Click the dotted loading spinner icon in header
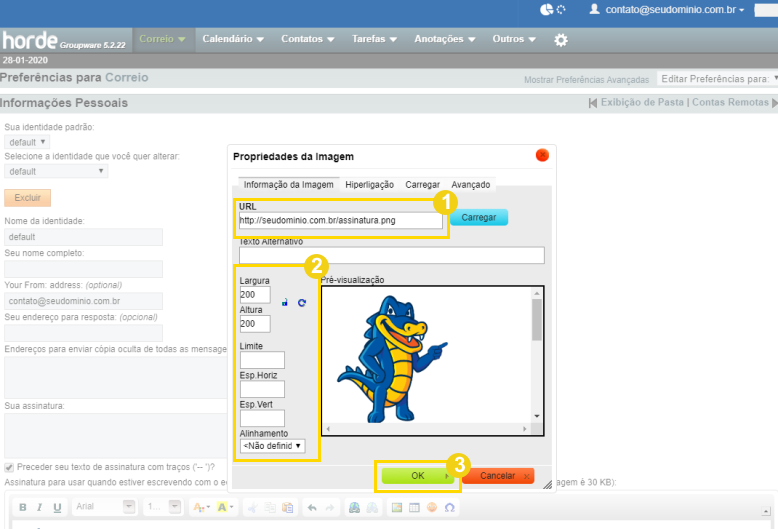 [x=561, y=9]
